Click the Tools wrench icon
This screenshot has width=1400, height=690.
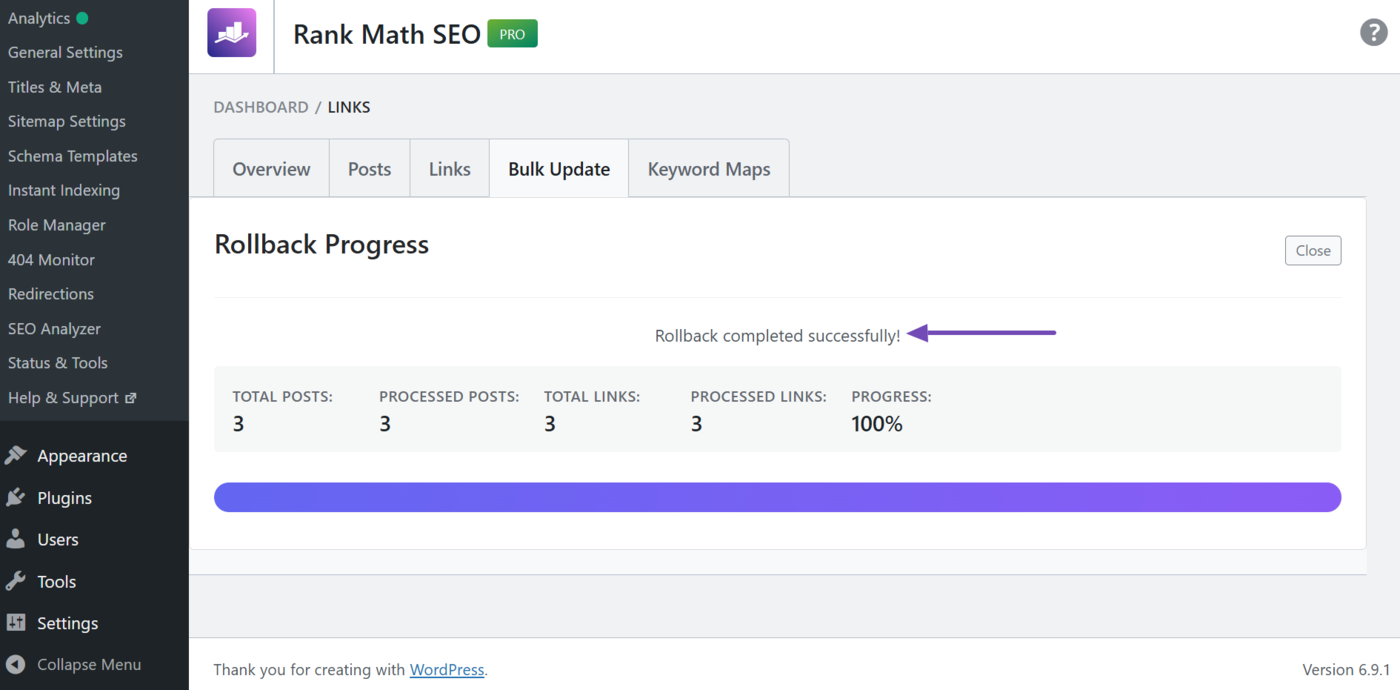(x=16, y=582)
